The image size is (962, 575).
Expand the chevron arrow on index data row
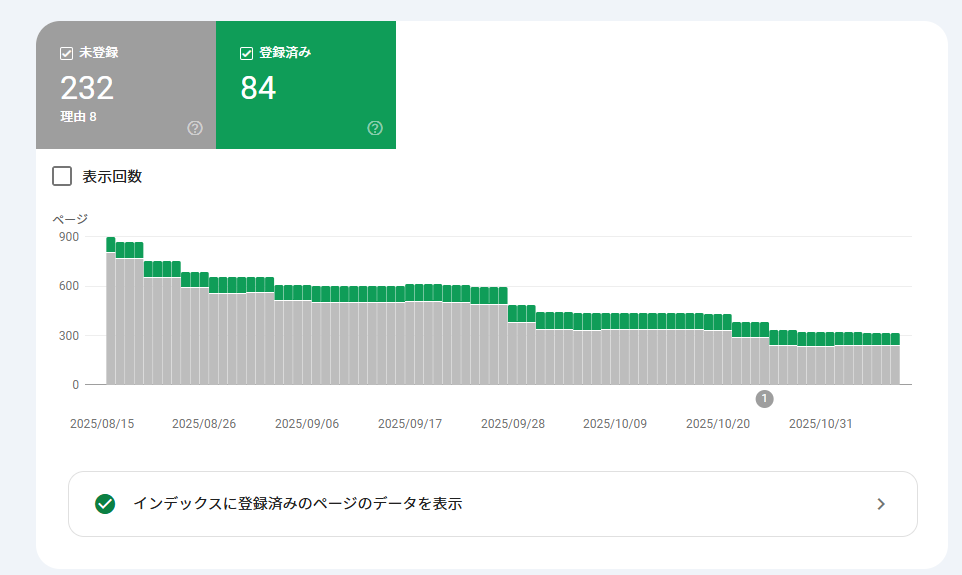[881, 504]
